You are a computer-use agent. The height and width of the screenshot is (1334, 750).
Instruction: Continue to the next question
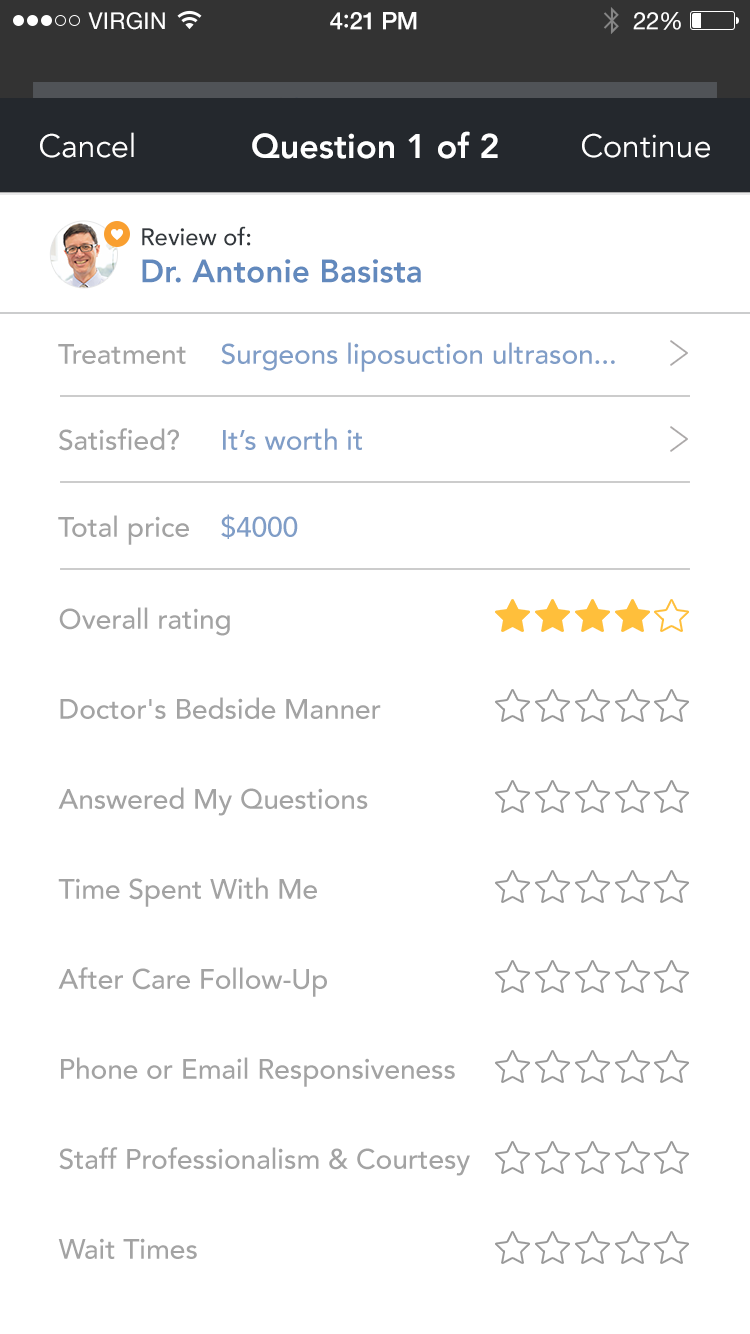tap(645, 147)
